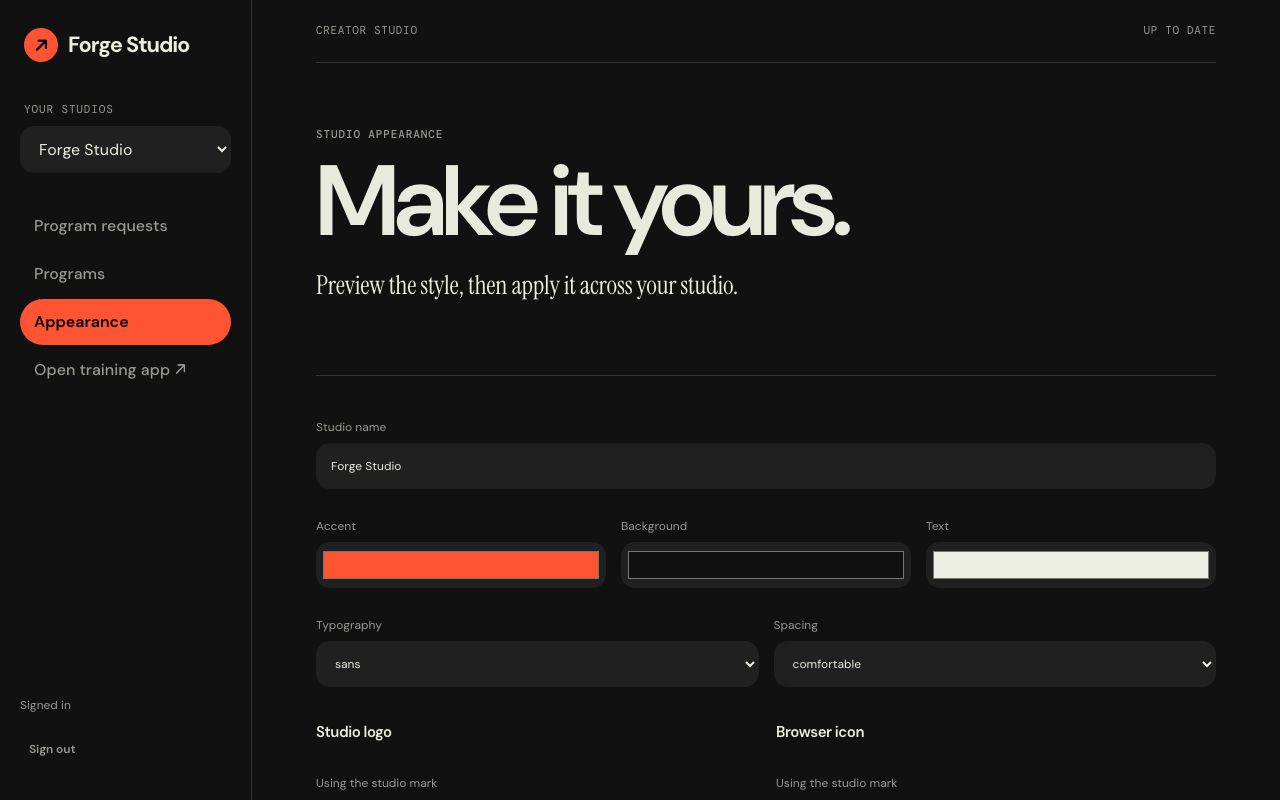The width and height of the screenshot is (1280, 800).
Task: Open training app in the sidebar
Action: [125, 370]
